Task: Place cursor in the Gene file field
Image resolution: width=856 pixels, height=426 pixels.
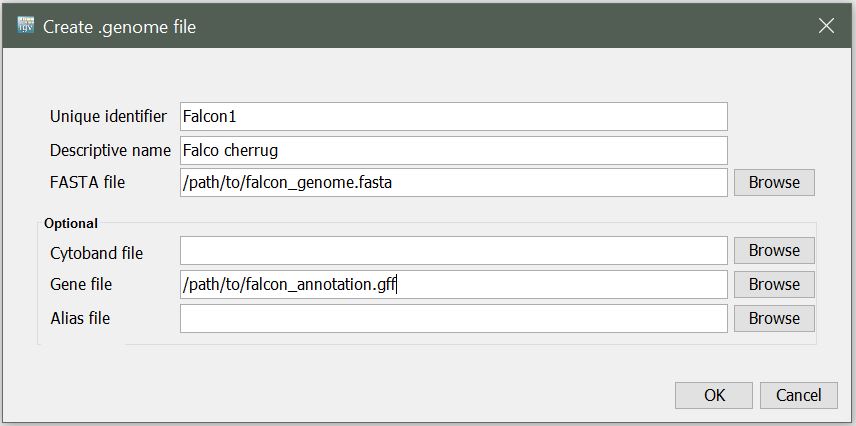Action: click(x=453, y=284)
